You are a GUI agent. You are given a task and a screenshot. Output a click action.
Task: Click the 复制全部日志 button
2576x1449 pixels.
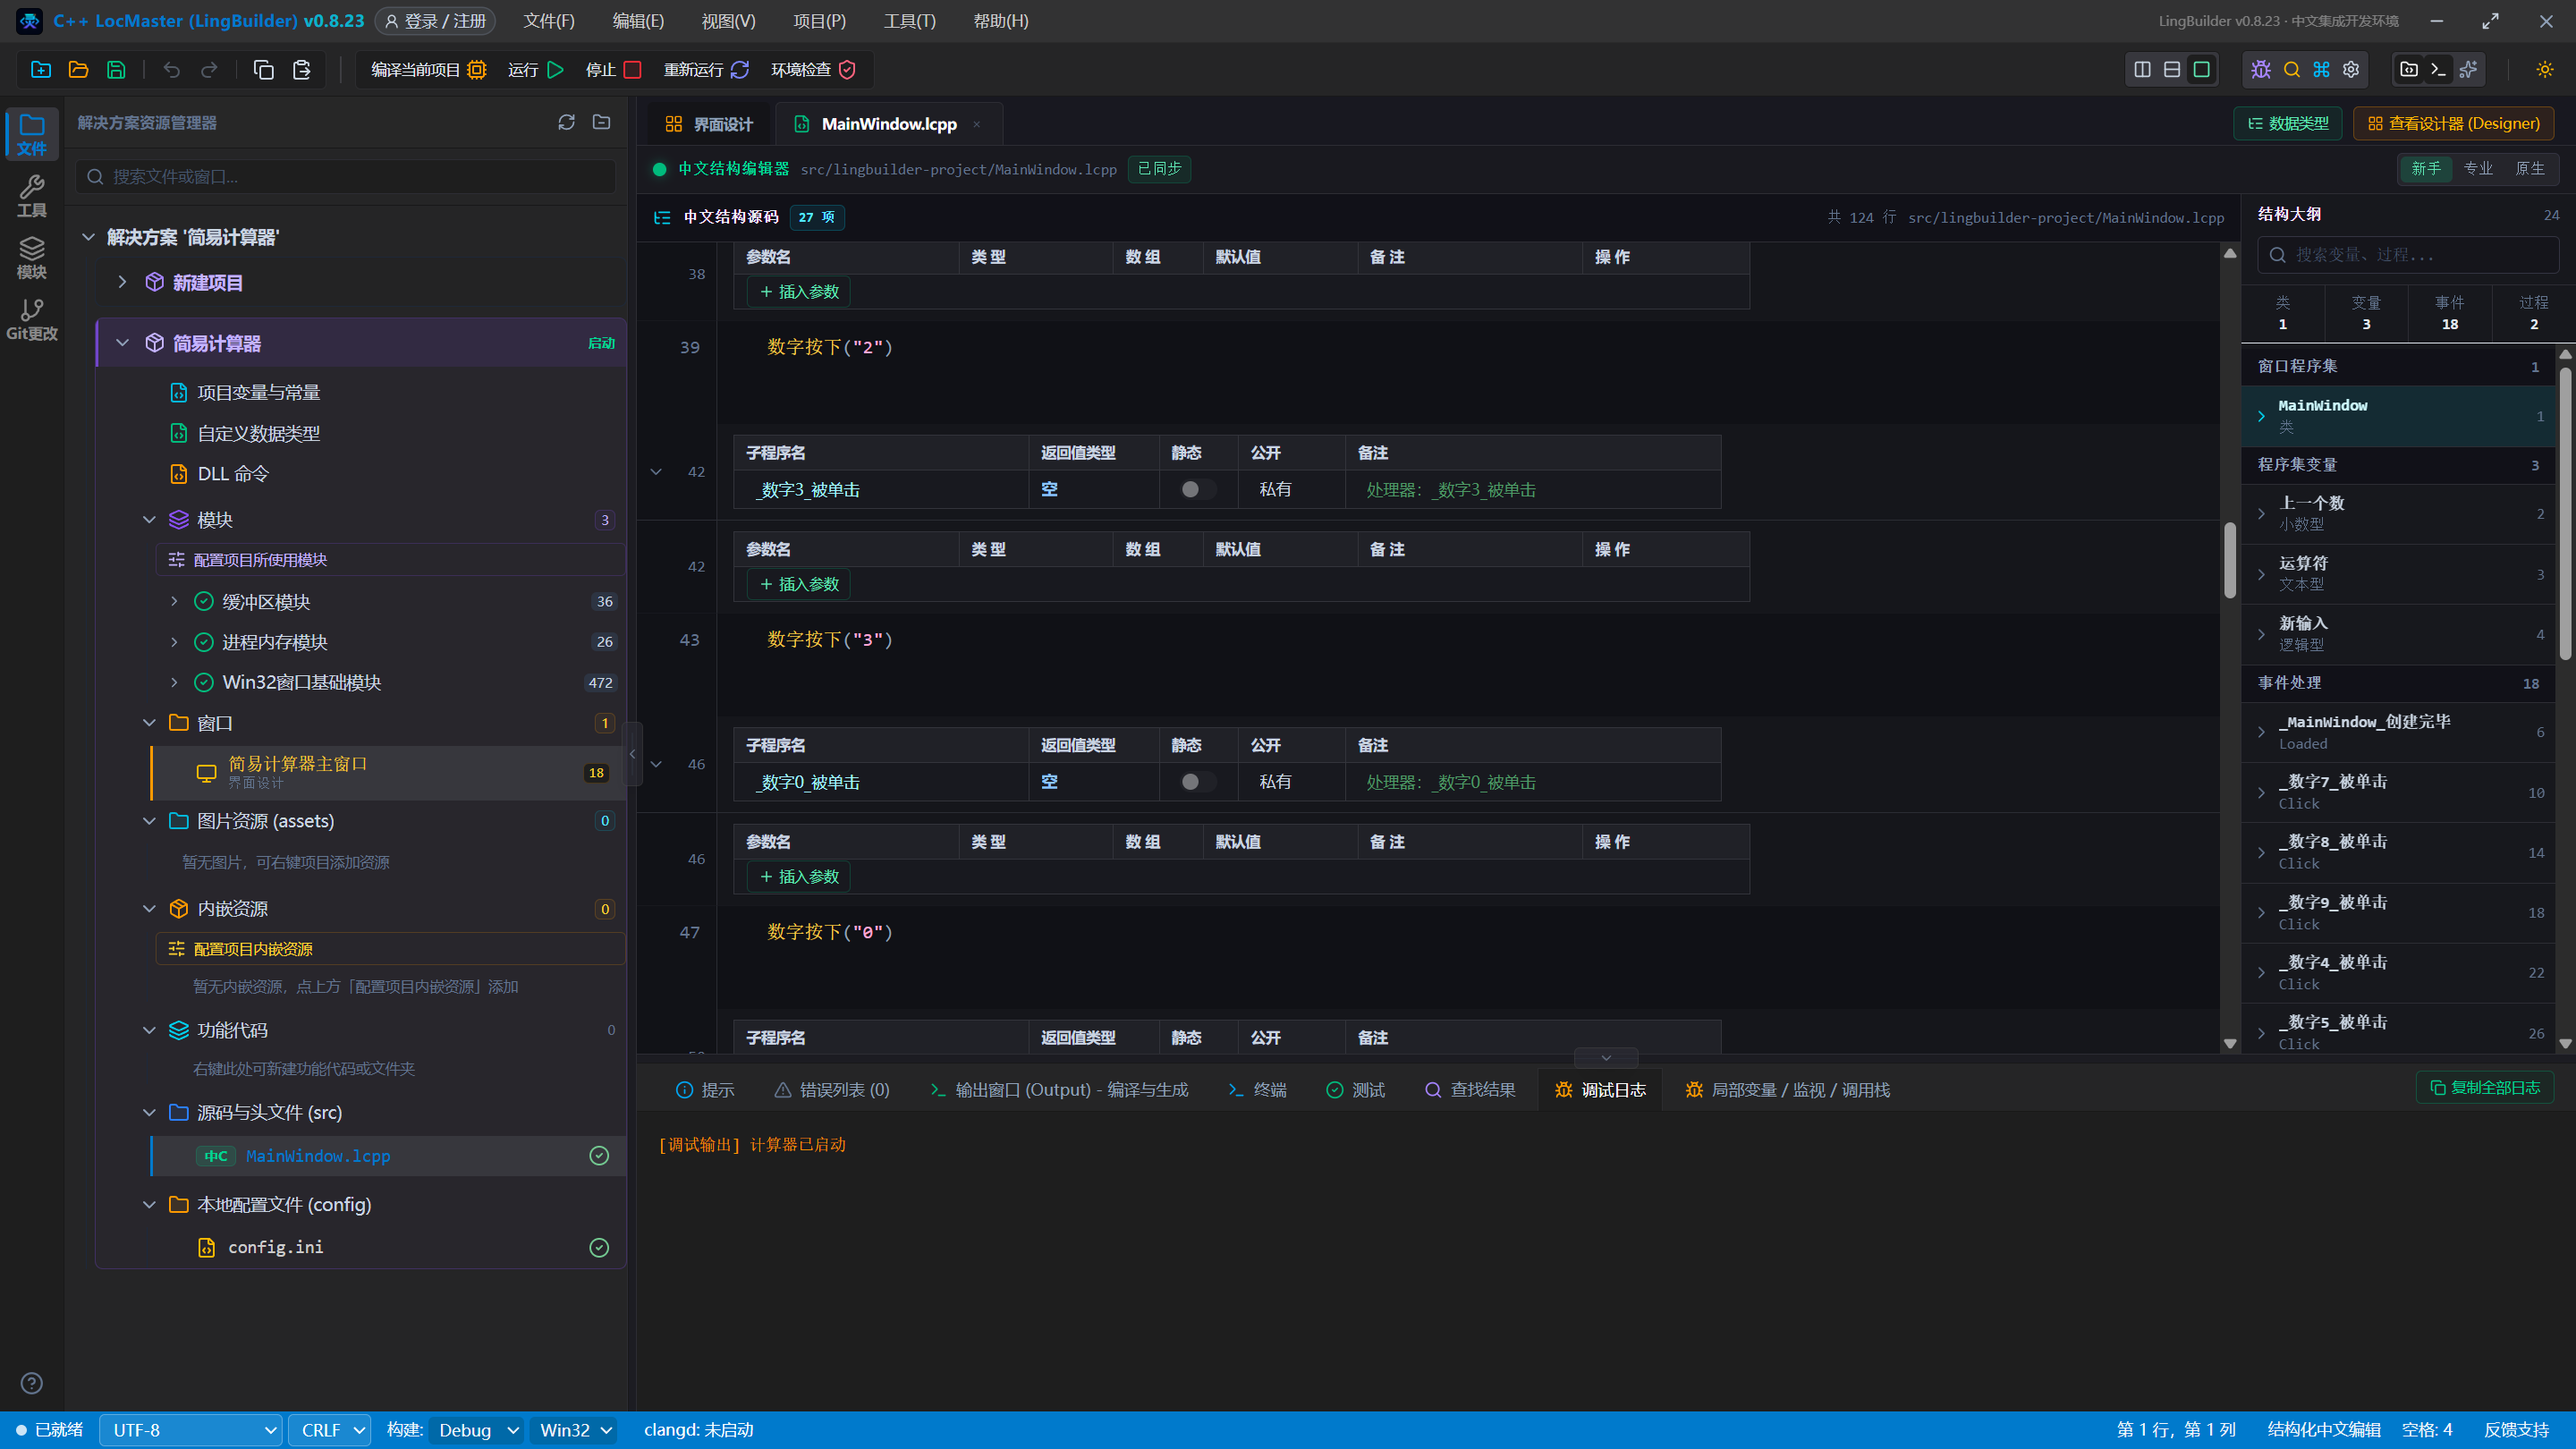(2484, 1088)
